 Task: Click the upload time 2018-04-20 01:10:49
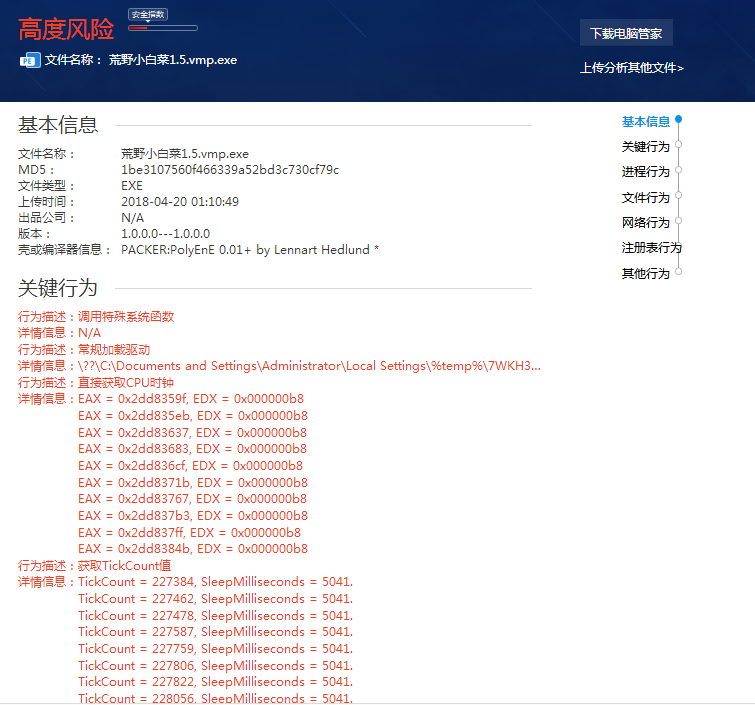click(180, 202)
